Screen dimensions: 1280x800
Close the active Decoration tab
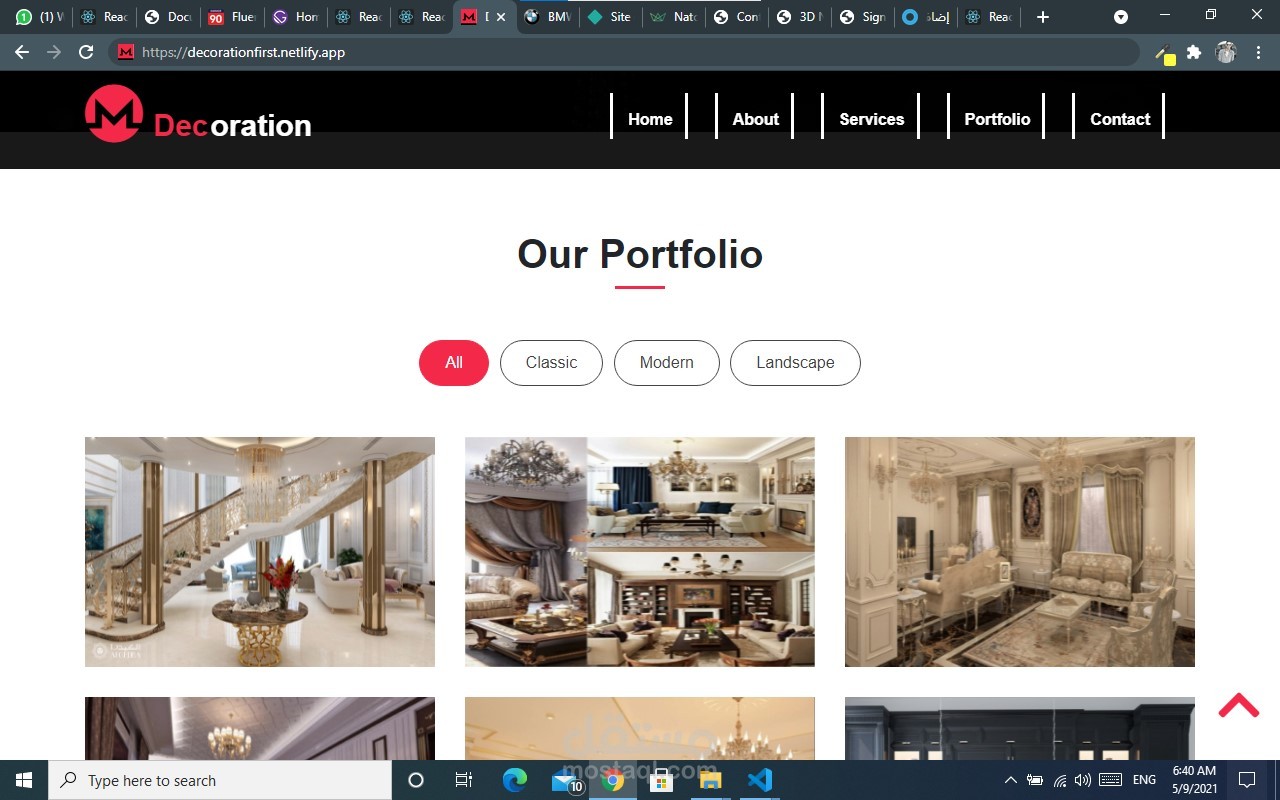pyautogui.click(x=501, y=17)
